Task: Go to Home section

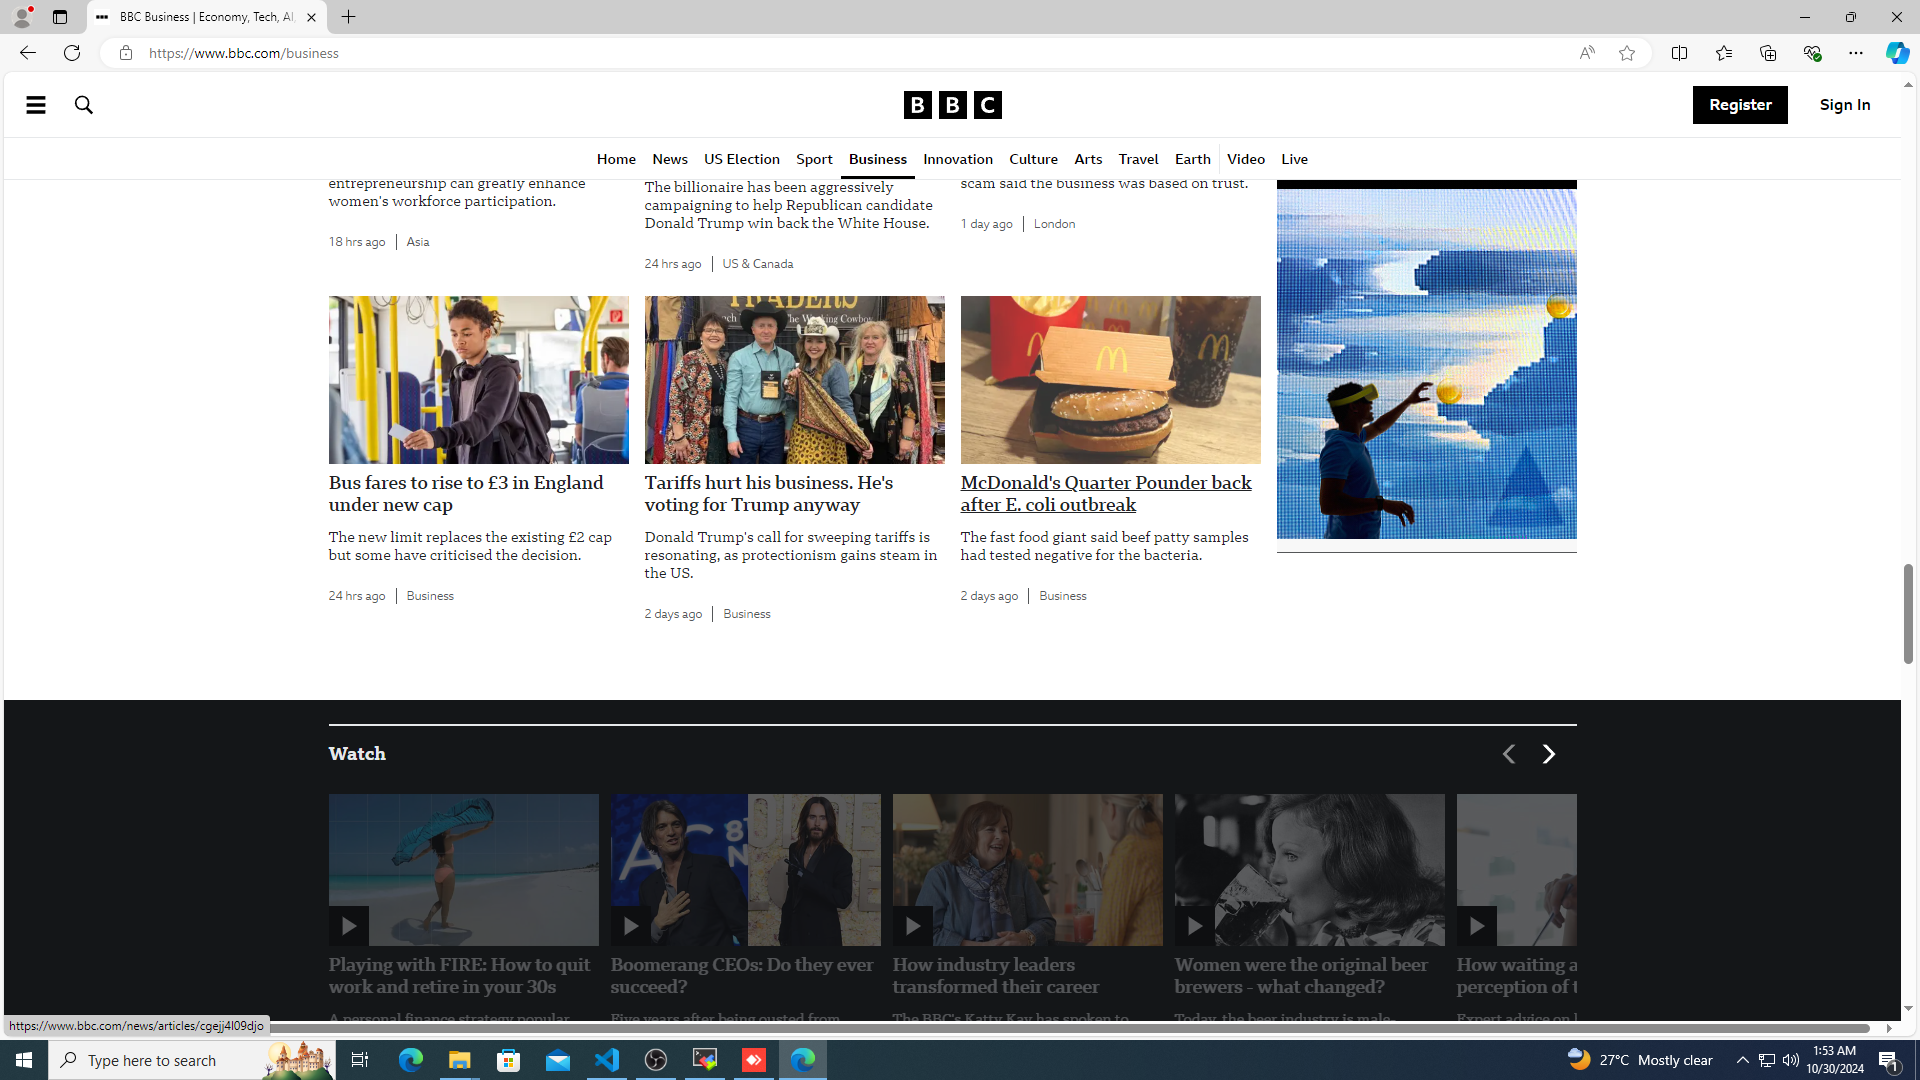Action: [x=616, y=159]
